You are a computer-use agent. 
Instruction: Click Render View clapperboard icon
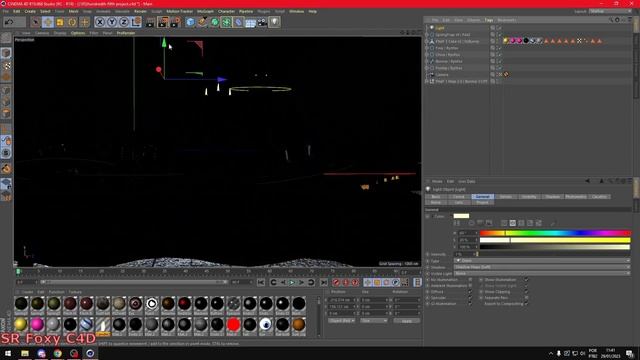pos(150,22)
